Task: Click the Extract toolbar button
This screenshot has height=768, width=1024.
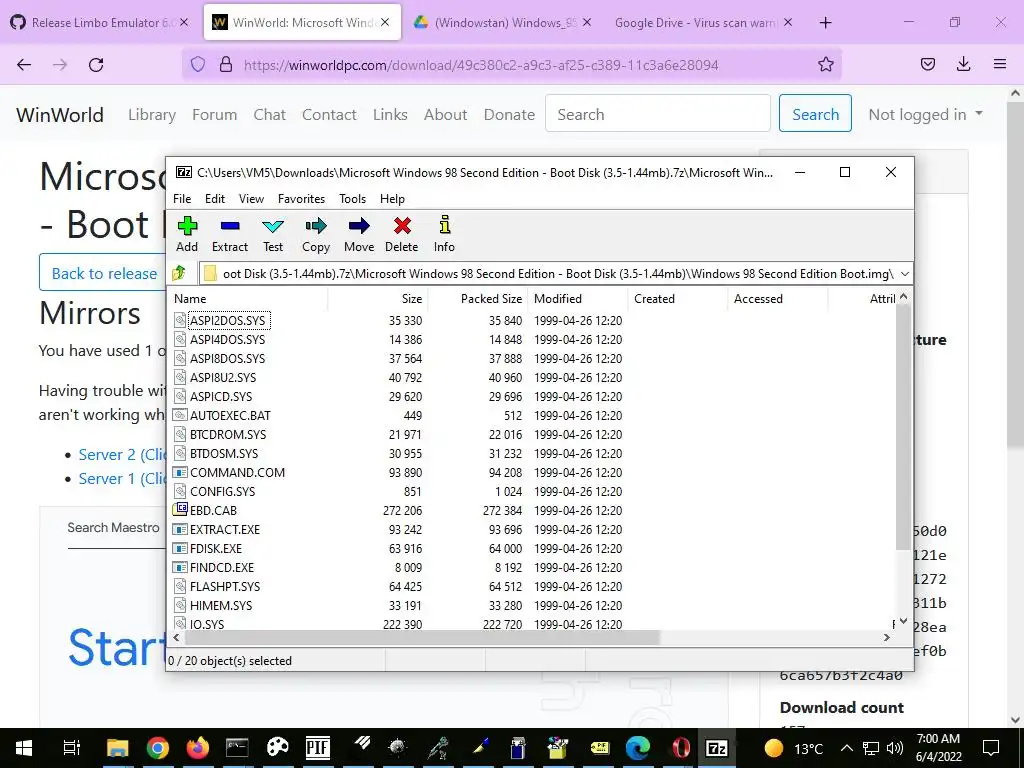Action: (x=230, y=234)
